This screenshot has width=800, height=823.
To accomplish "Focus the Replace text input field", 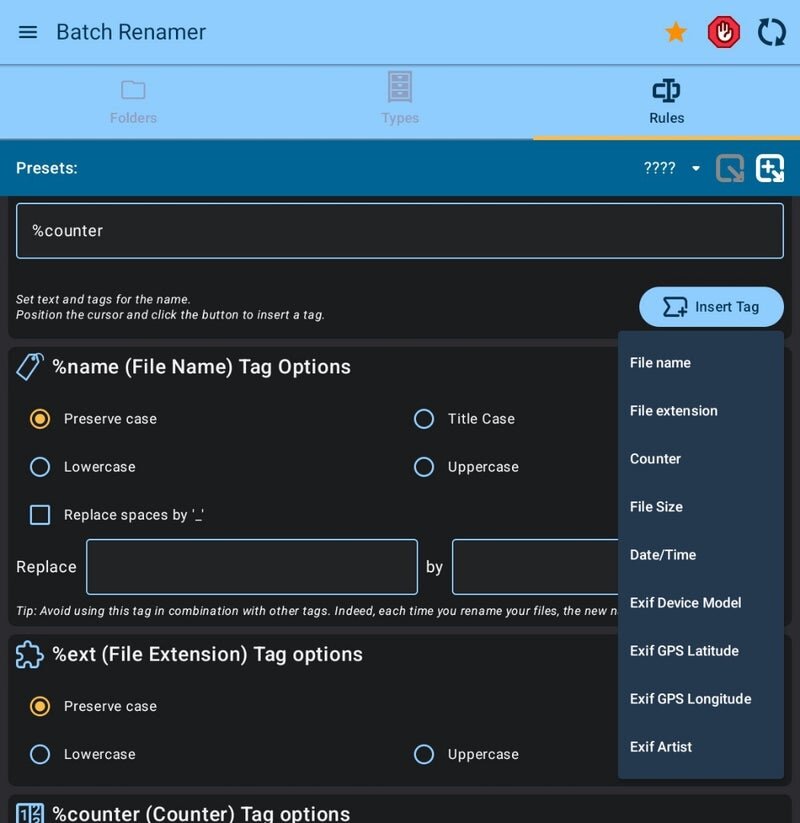I will click(252, 567).
